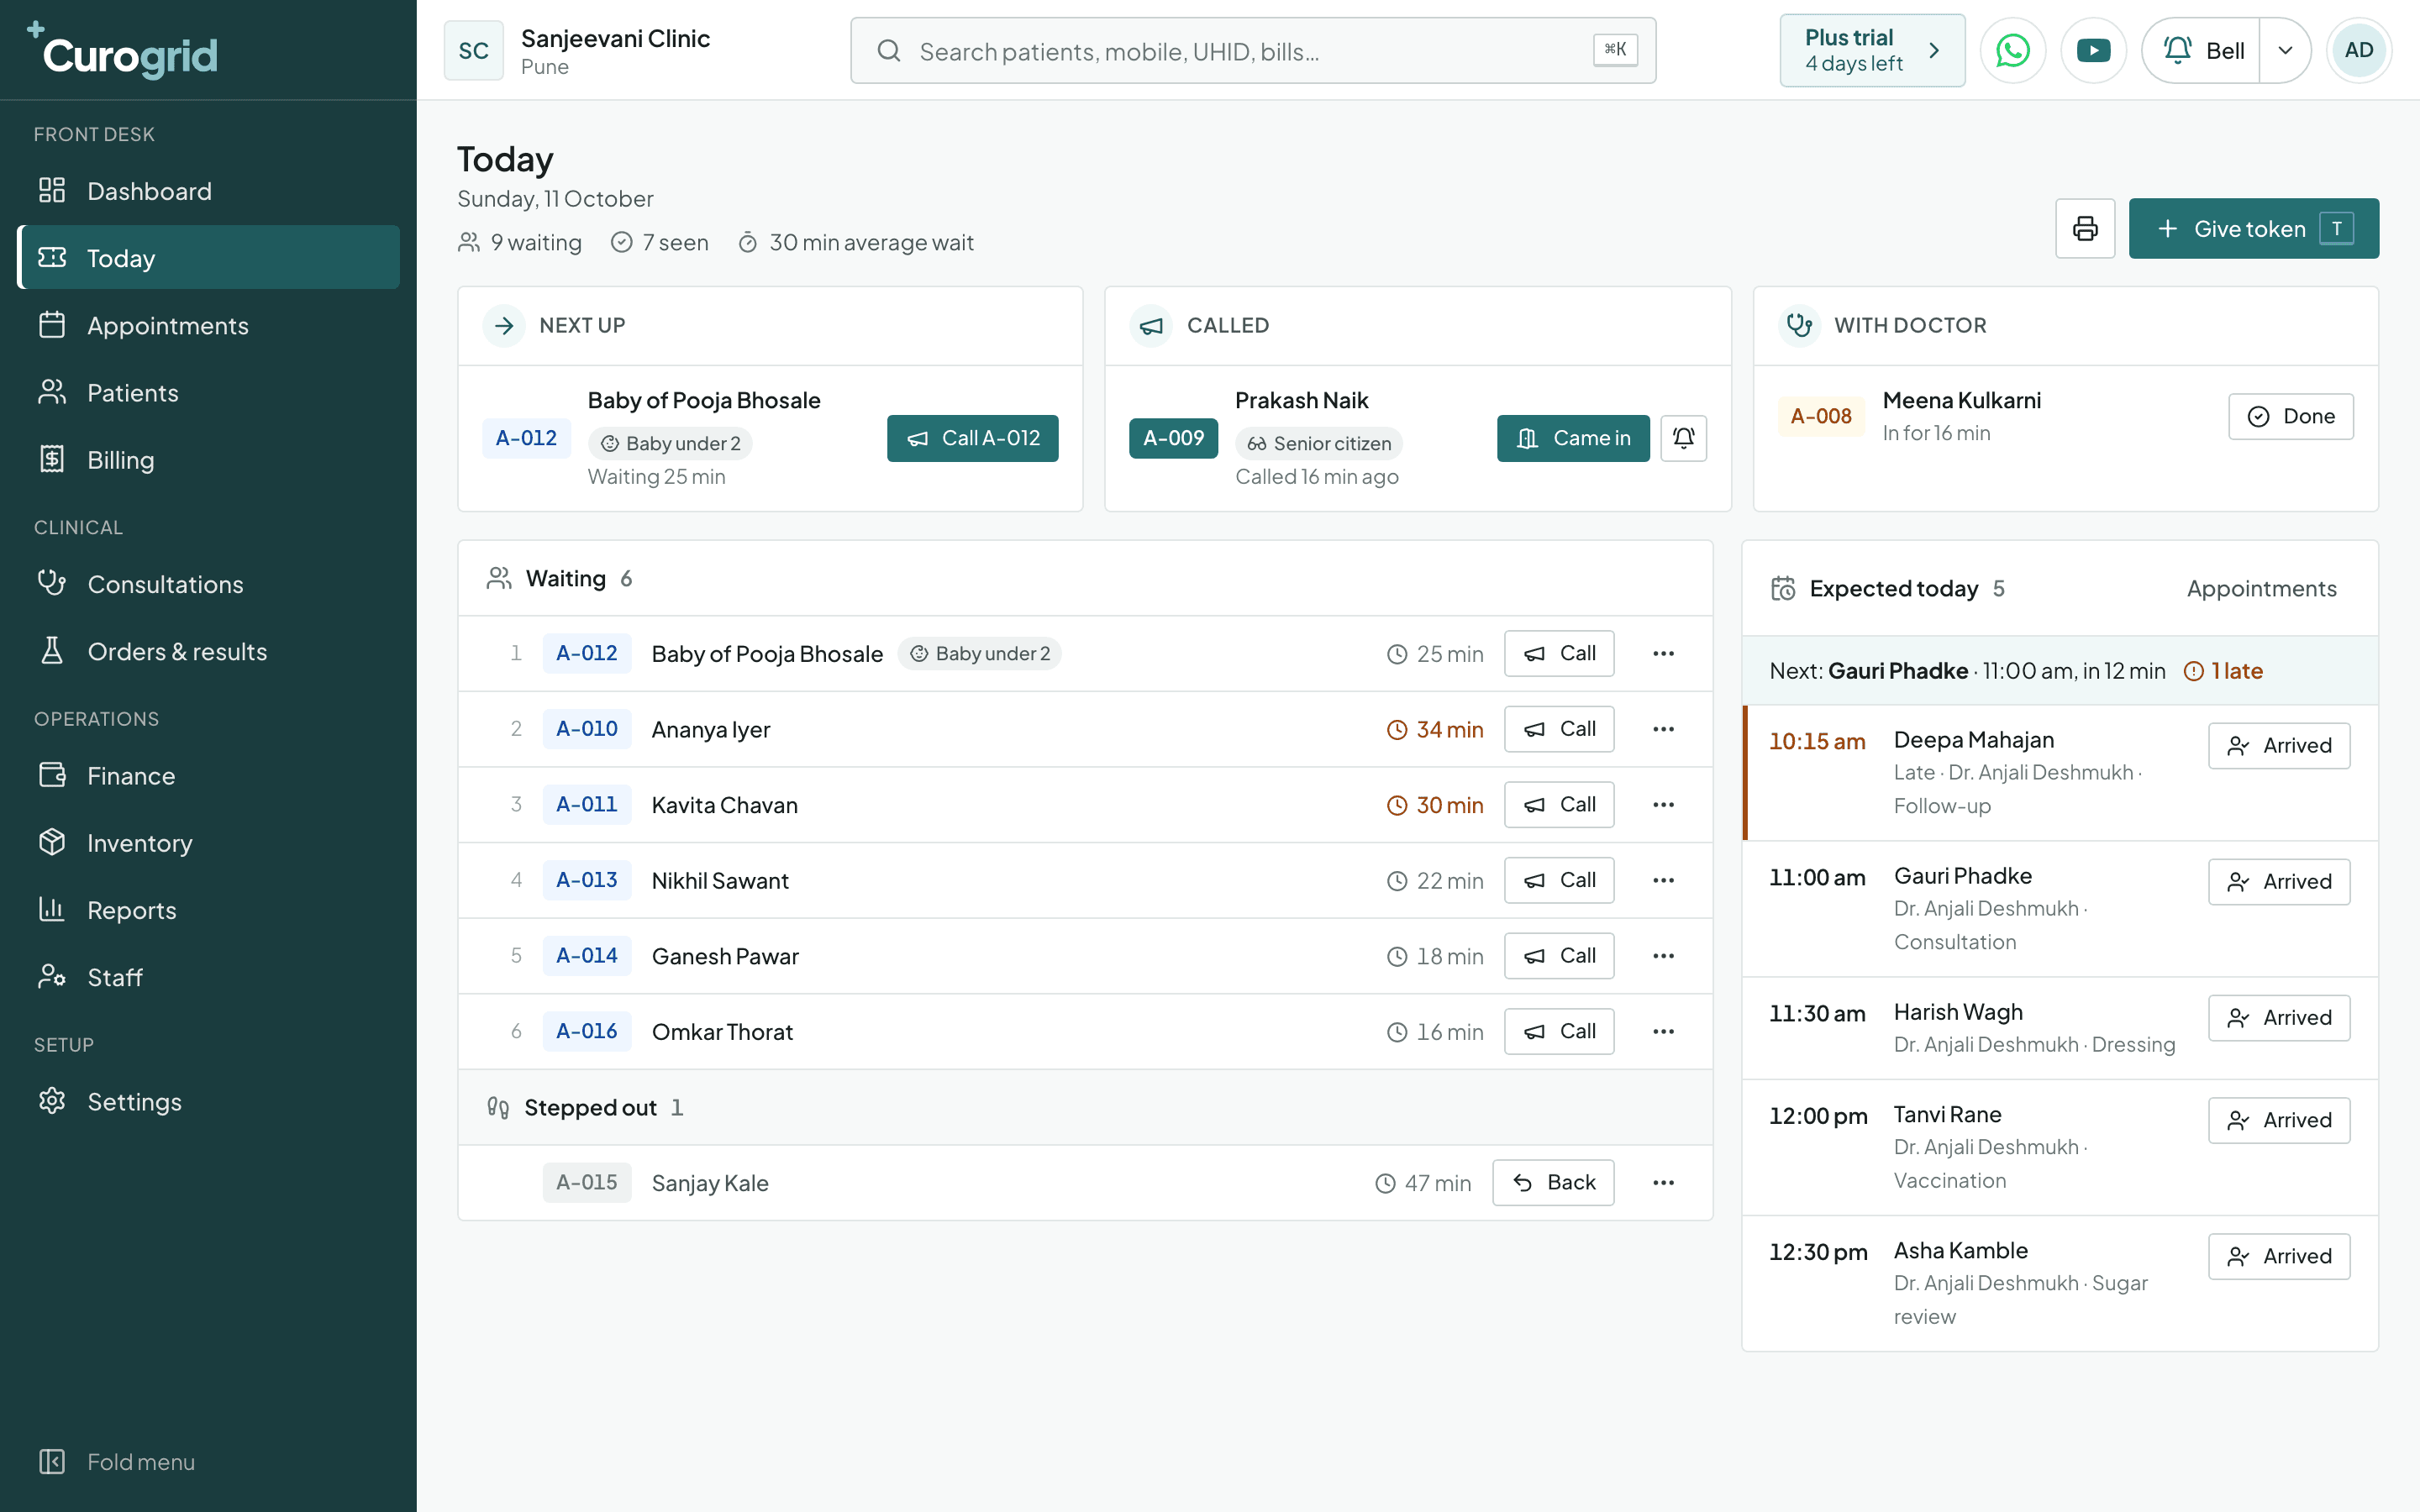The height and width of the screenshot is (1512, 2420).
Task: Open Reports in sidebar
Action: [209, 910]
